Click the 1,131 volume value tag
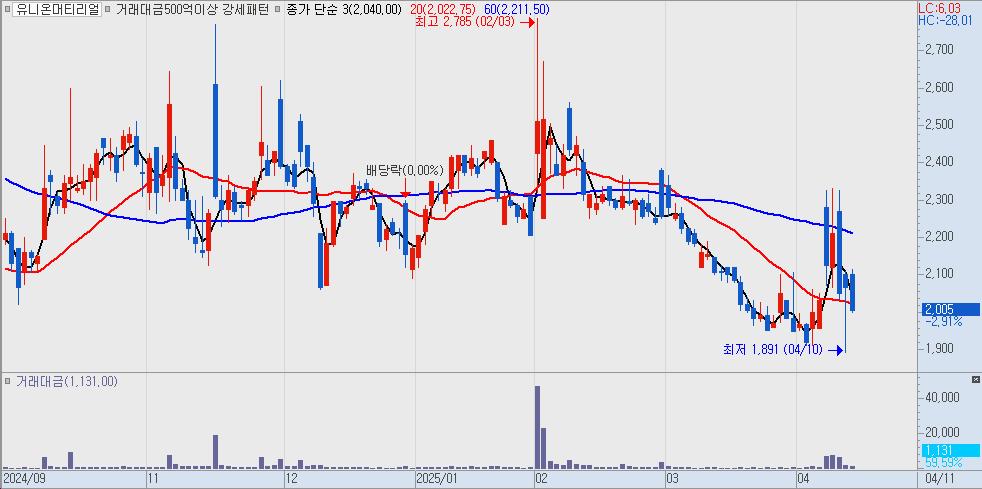The height and width of the screenshot is (489, 982). point(950,450)
